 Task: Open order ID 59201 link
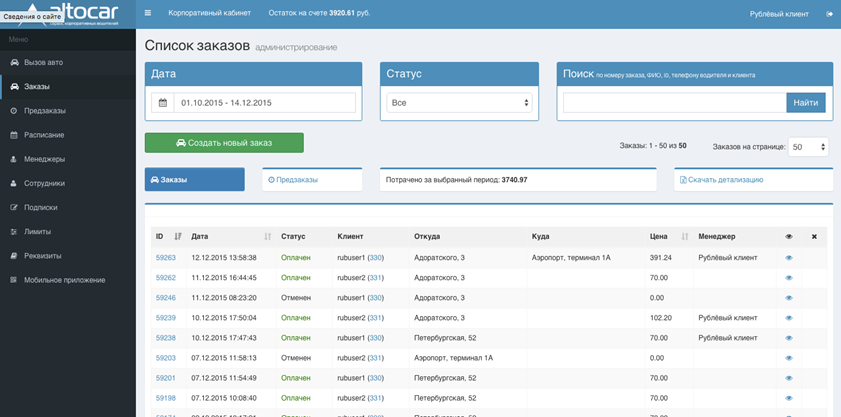coord(166,378)
